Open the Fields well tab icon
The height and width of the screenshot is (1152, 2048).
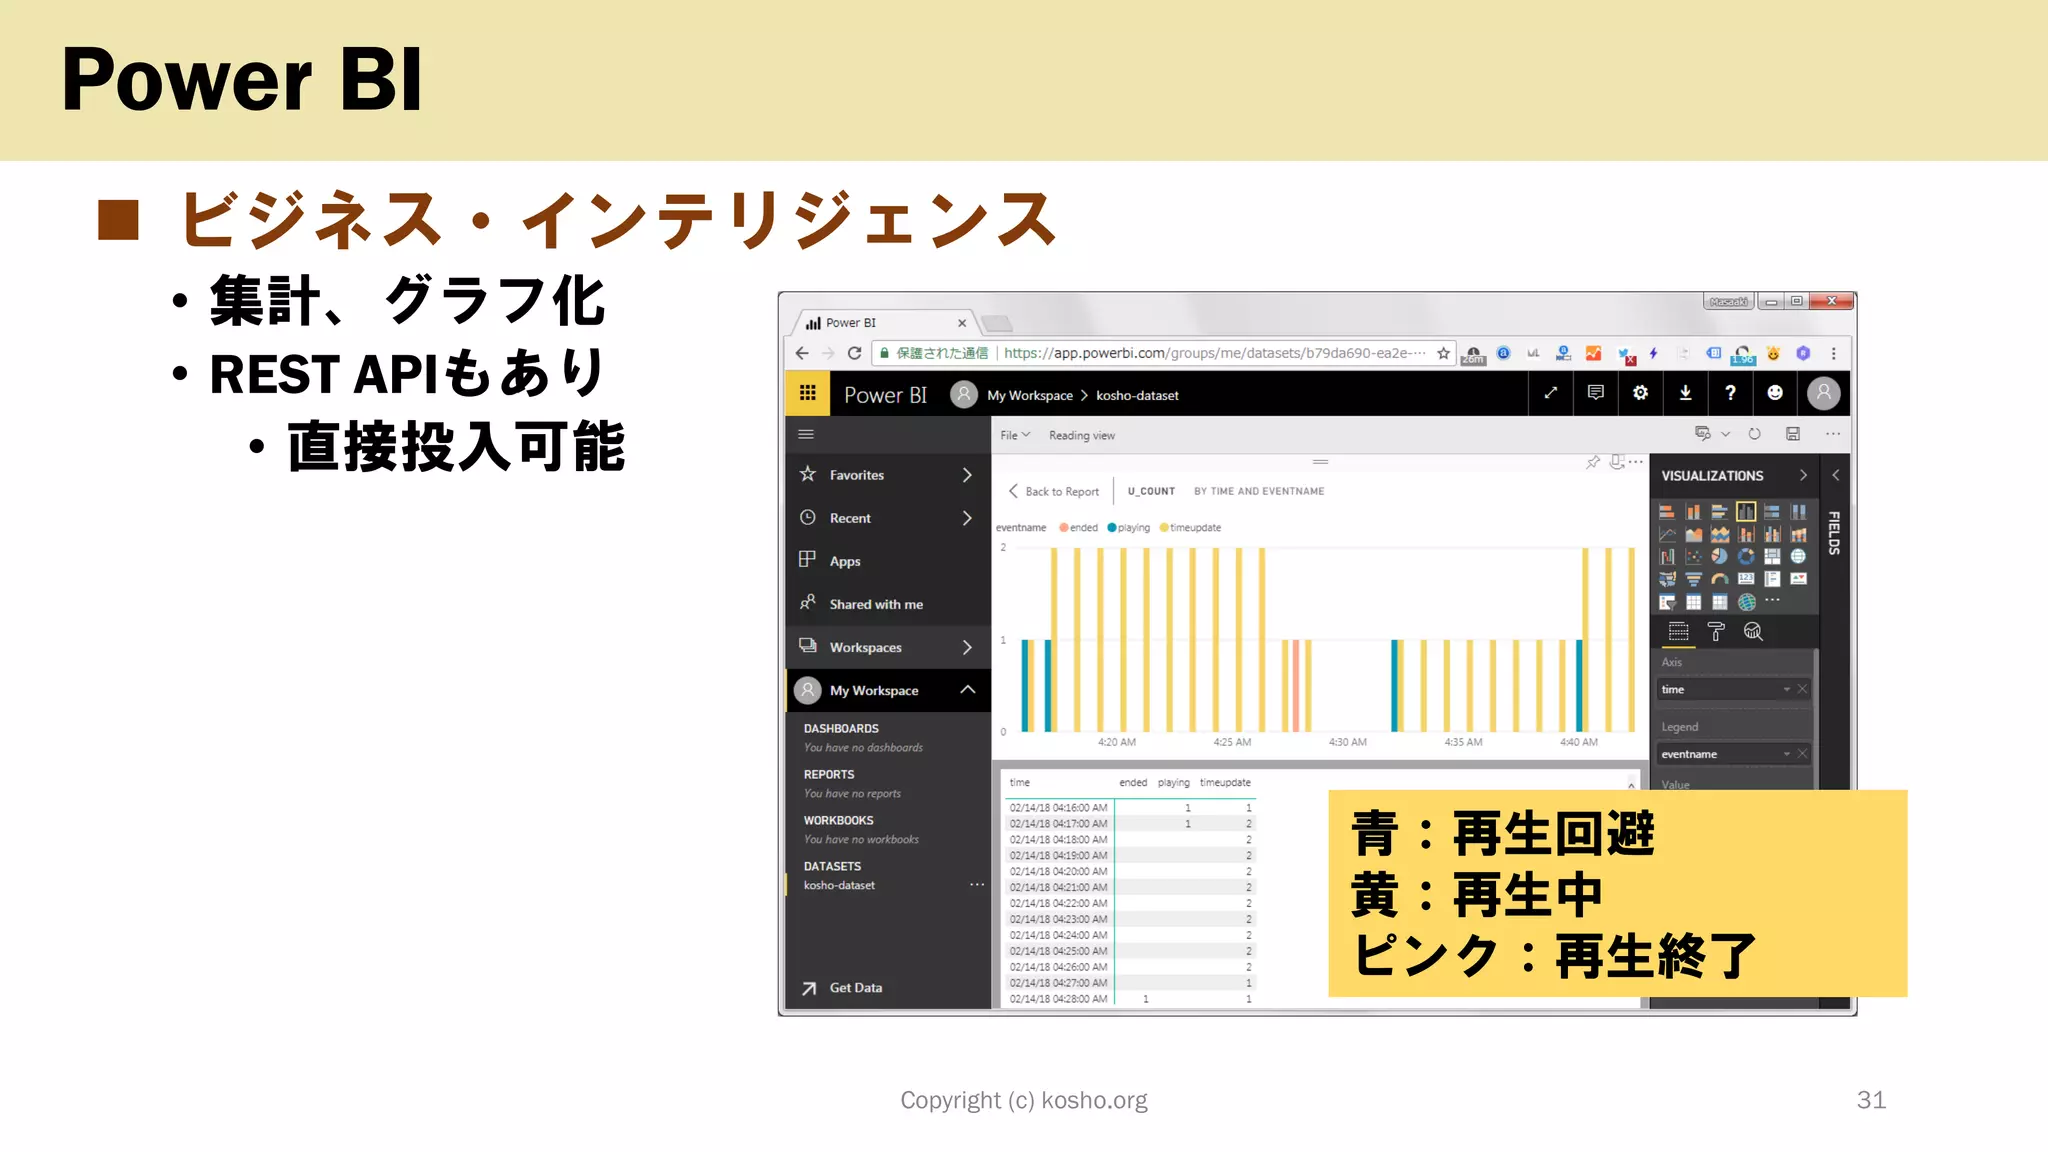[1679, 632]
